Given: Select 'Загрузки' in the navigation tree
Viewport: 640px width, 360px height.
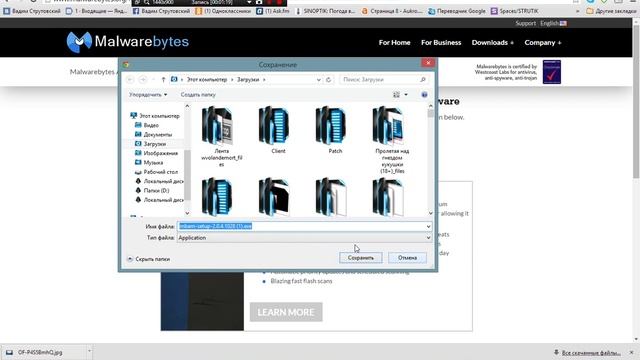Looking at the screenshot, I should pos(150,144).
